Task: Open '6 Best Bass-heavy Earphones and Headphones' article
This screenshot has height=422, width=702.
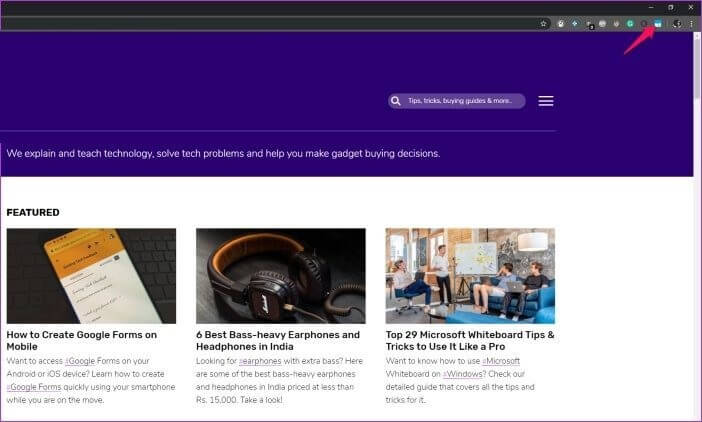Action: pos(278,341)
